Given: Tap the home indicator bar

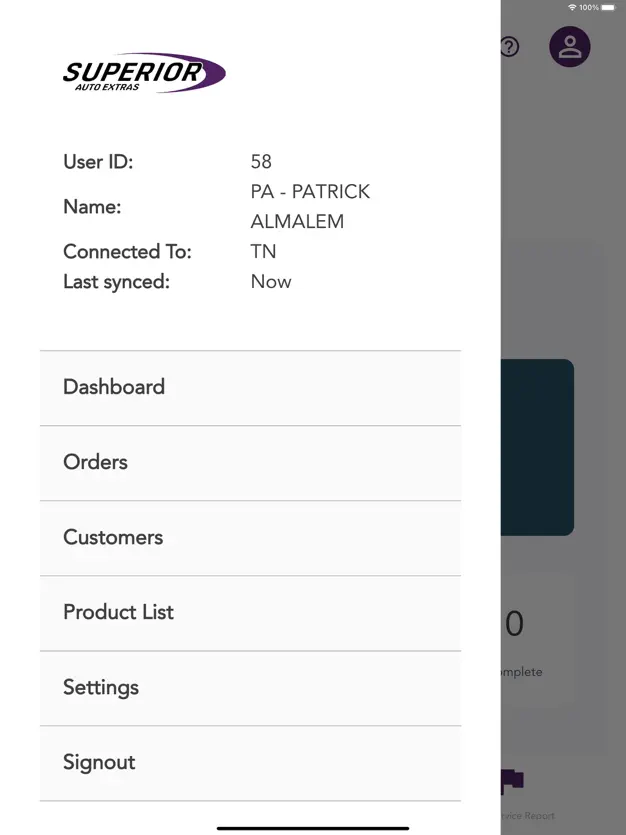Looking at the screenshot, I should [x=313, y=827].
